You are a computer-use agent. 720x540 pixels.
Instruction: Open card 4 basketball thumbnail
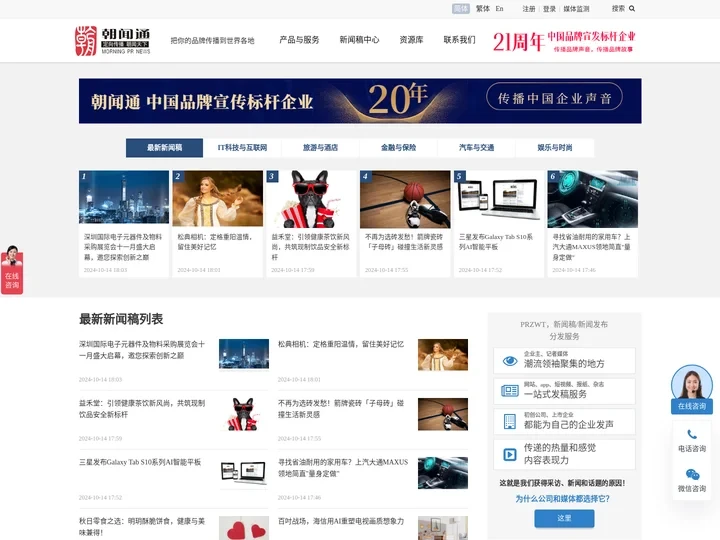(x=405, y=199)
